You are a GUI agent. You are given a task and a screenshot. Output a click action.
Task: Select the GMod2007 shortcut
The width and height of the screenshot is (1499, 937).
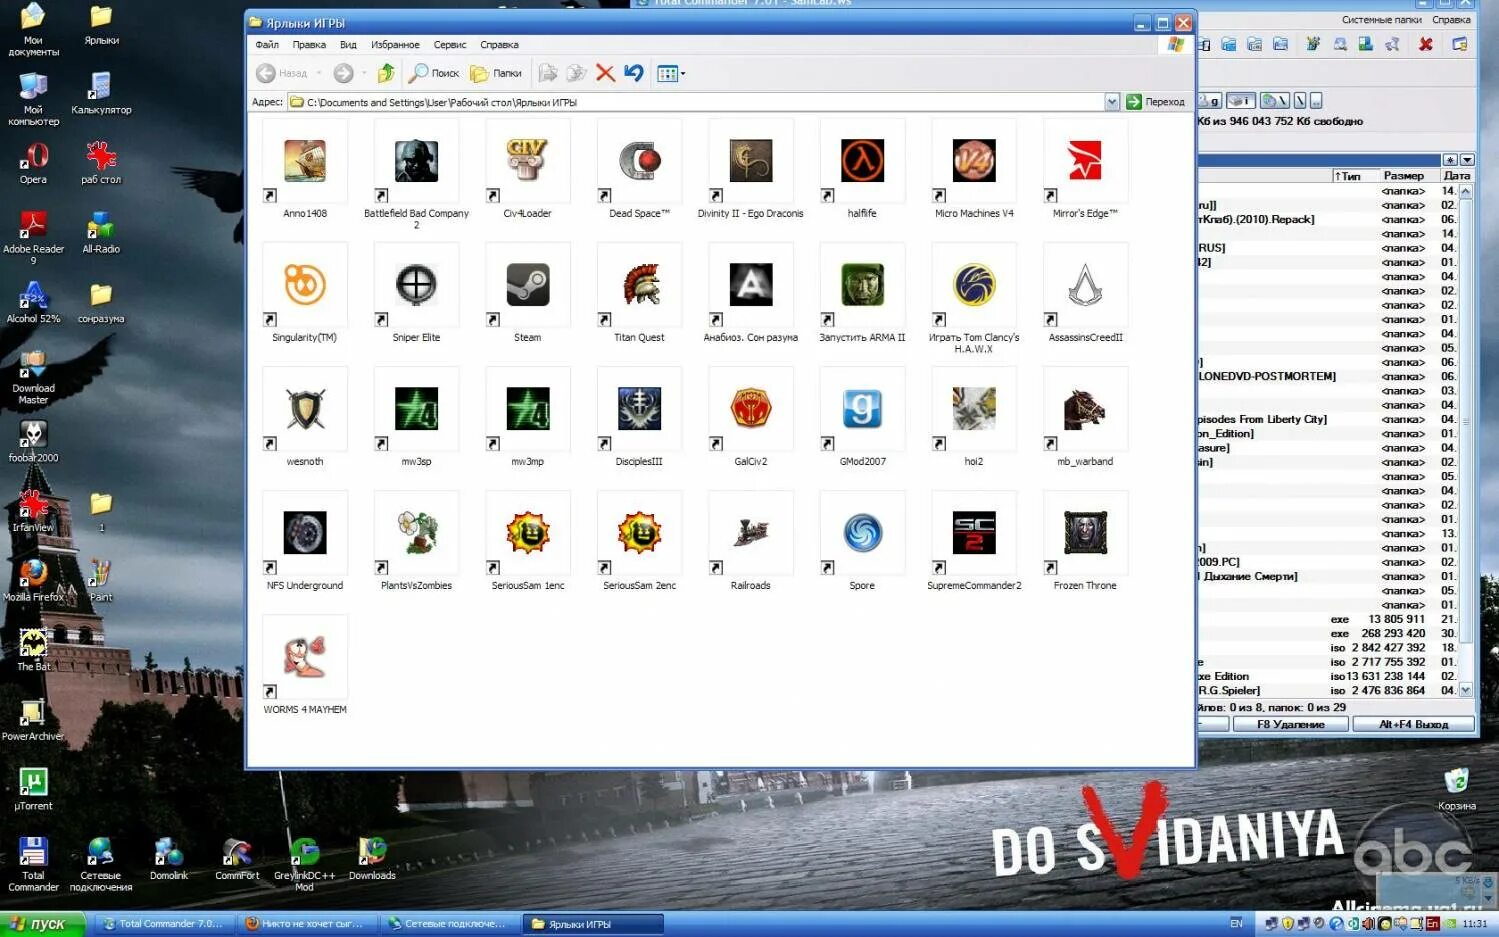pos(862,409)
